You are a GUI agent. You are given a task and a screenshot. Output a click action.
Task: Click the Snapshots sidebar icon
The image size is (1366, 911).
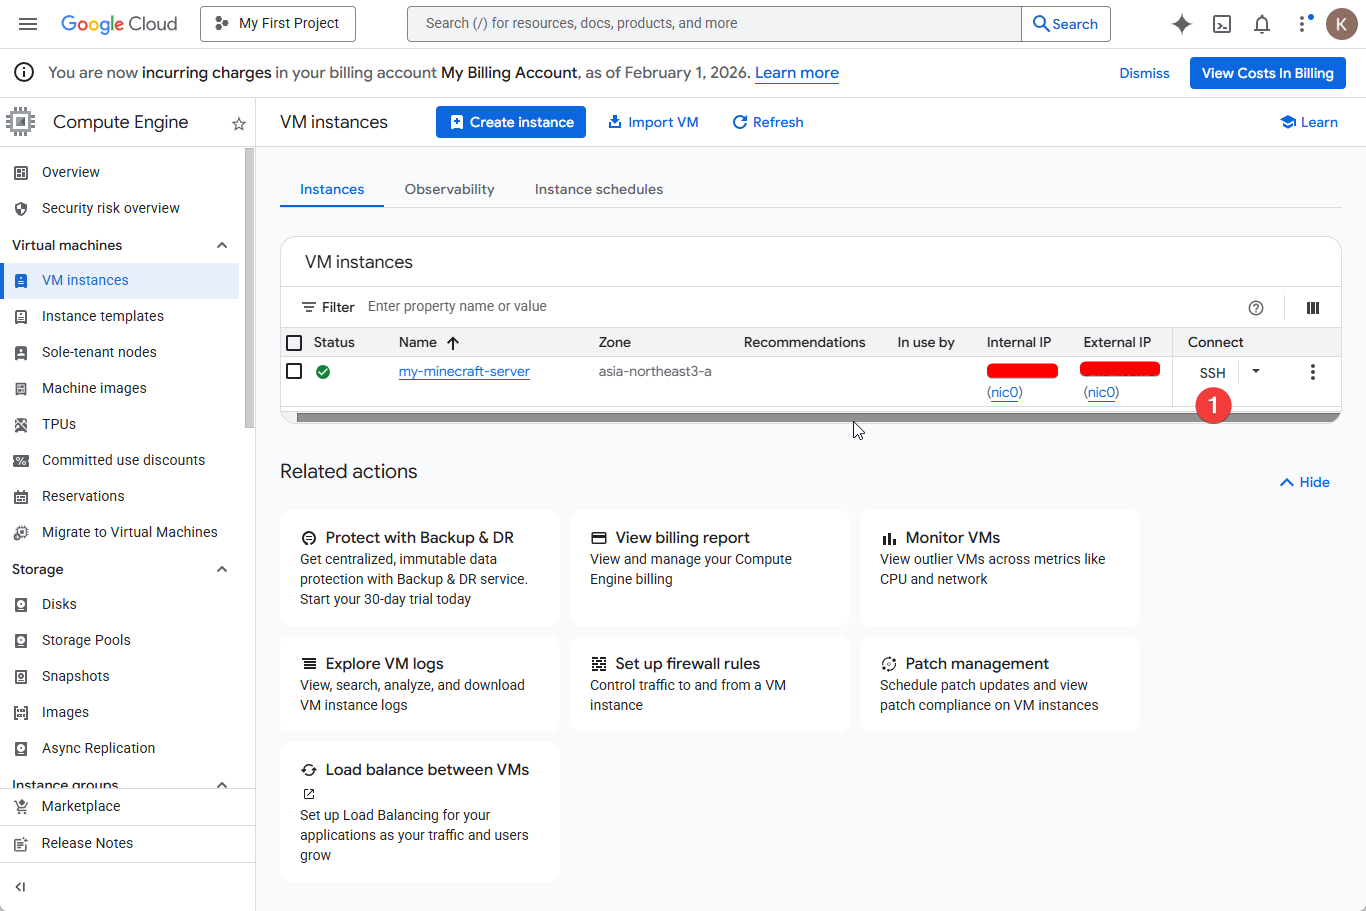pyautogui.click(x=21, y=677)
